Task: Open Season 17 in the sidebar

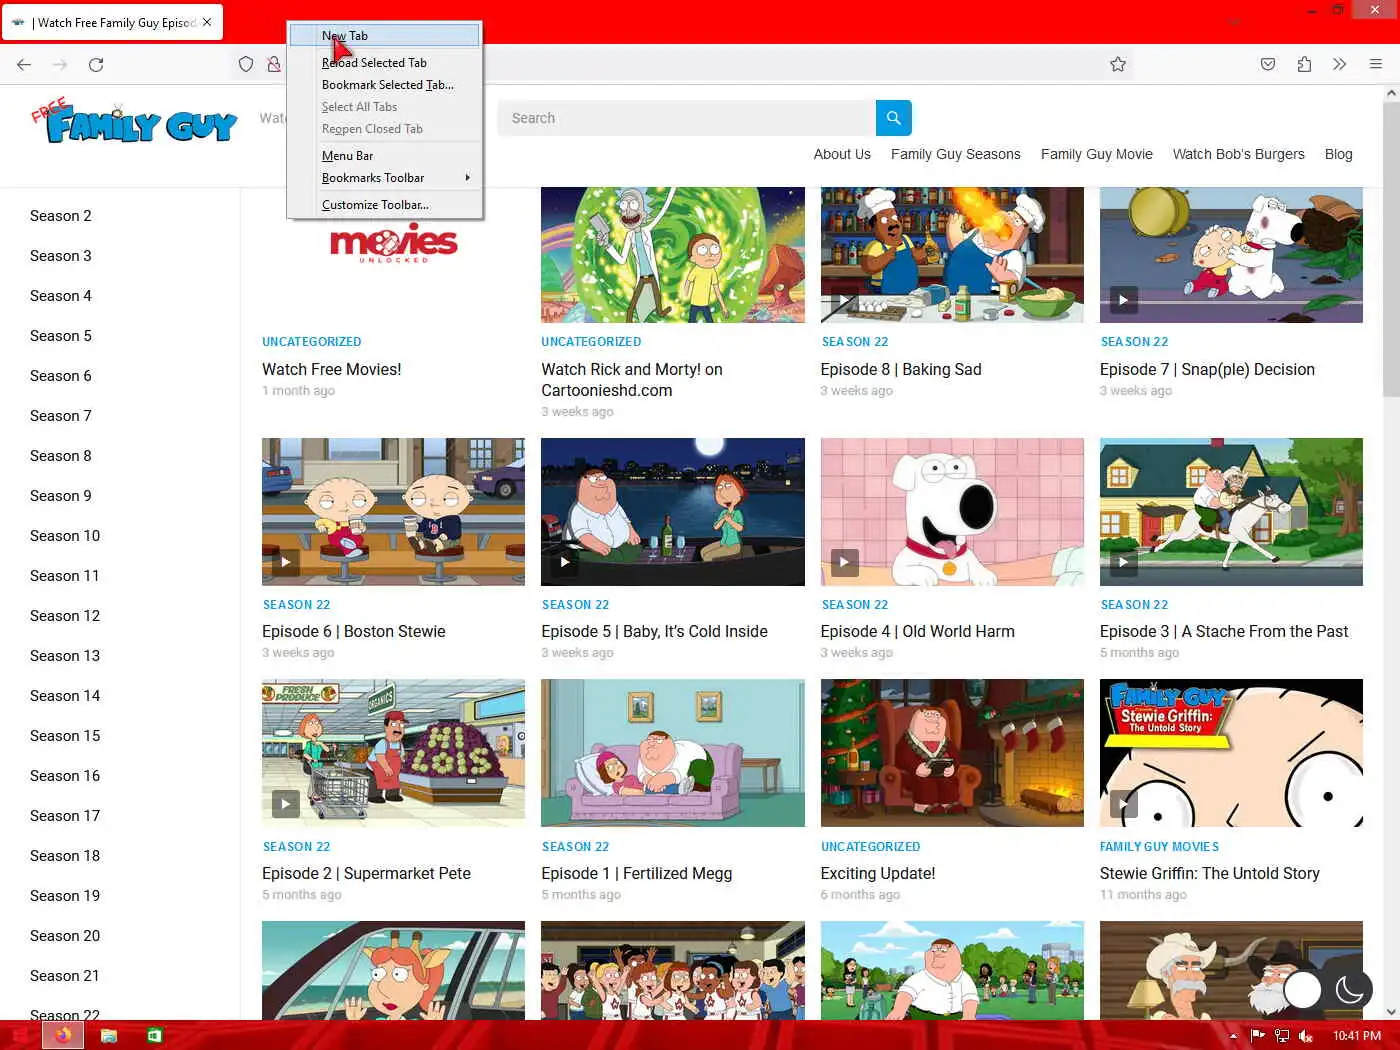Action: click(x=65, y=816)
